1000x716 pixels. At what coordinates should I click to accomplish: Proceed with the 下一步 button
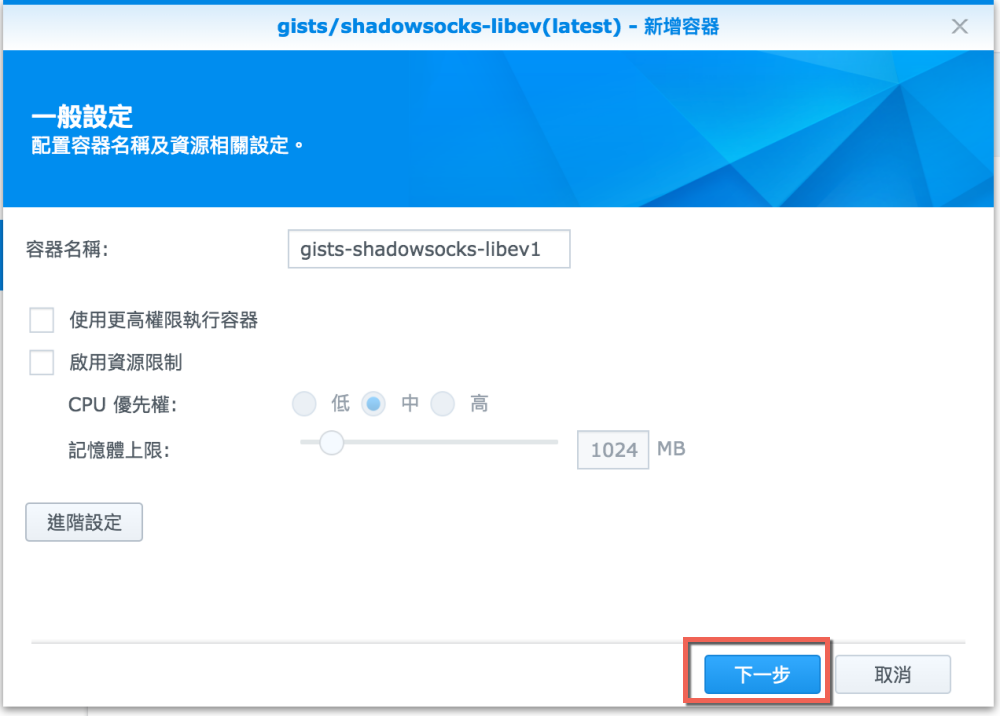[762, 674]
